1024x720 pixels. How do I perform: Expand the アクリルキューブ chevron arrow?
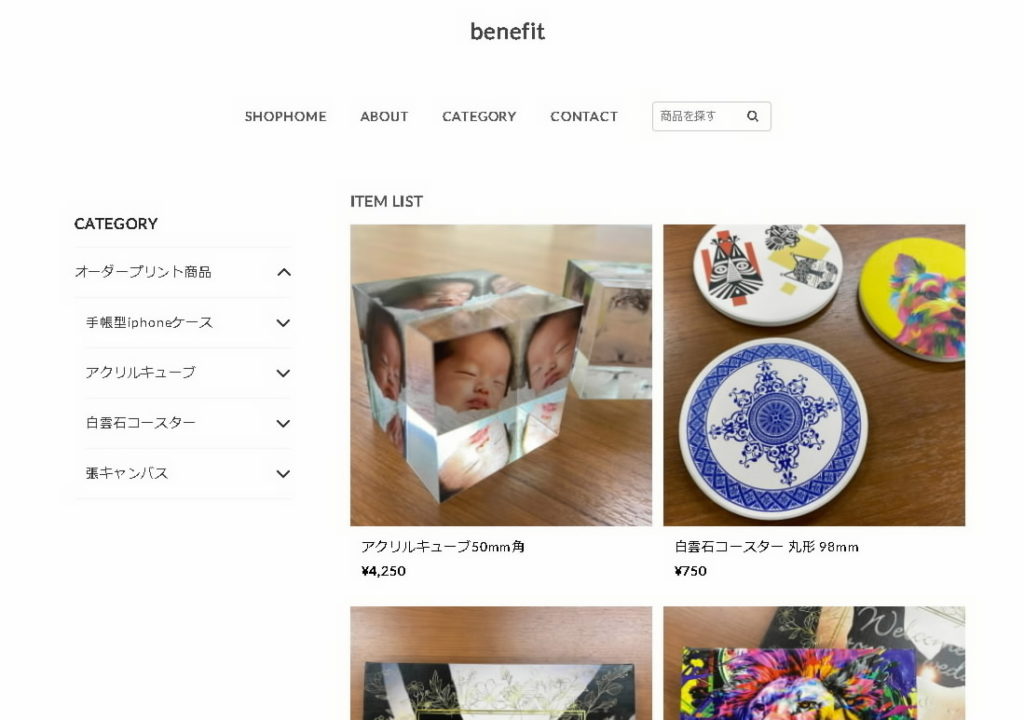pos(283,373)
